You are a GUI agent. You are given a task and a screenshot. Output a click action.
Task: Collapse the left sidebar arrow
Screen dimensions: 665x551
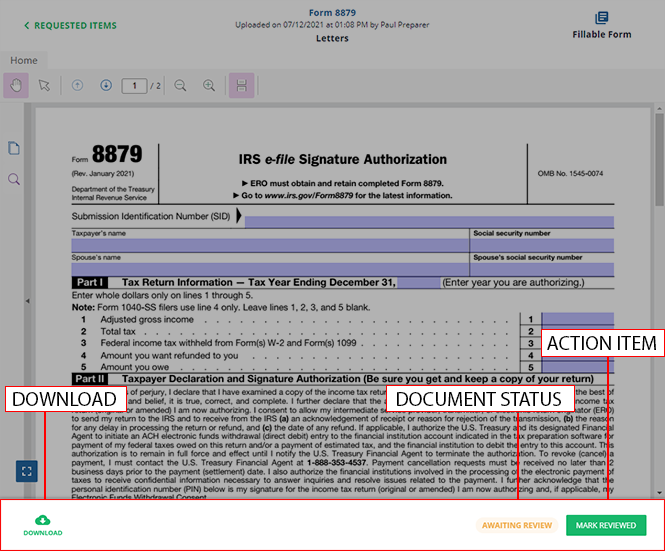(x=28, y=301)
